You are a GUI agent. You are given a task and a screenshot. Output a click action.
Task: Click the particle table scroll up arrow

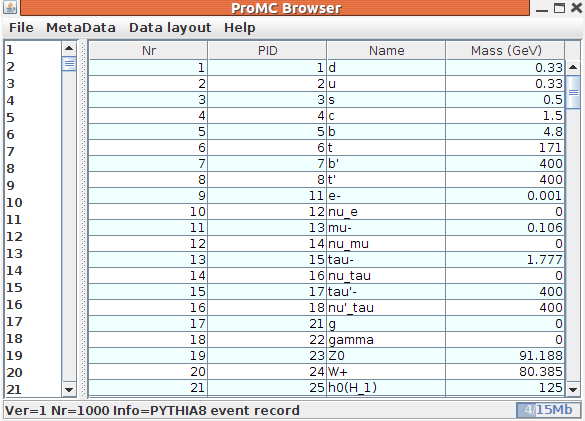573,68
